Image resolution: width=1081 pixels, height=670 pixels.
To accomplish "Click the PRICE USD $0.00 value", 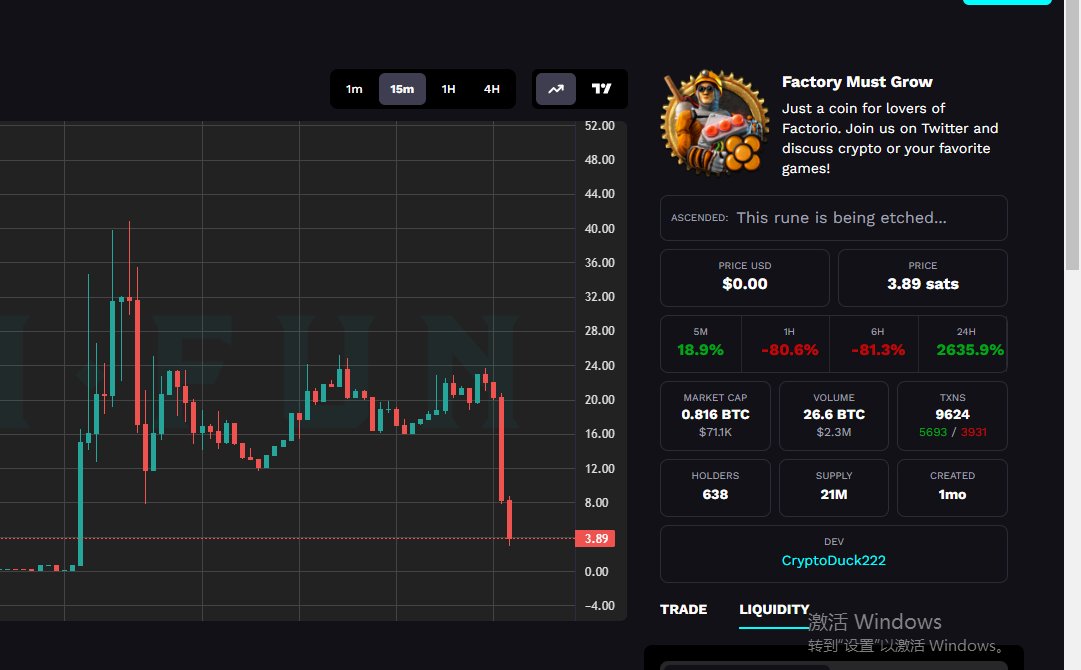I will pyautogui.click(x=745, y=284).
